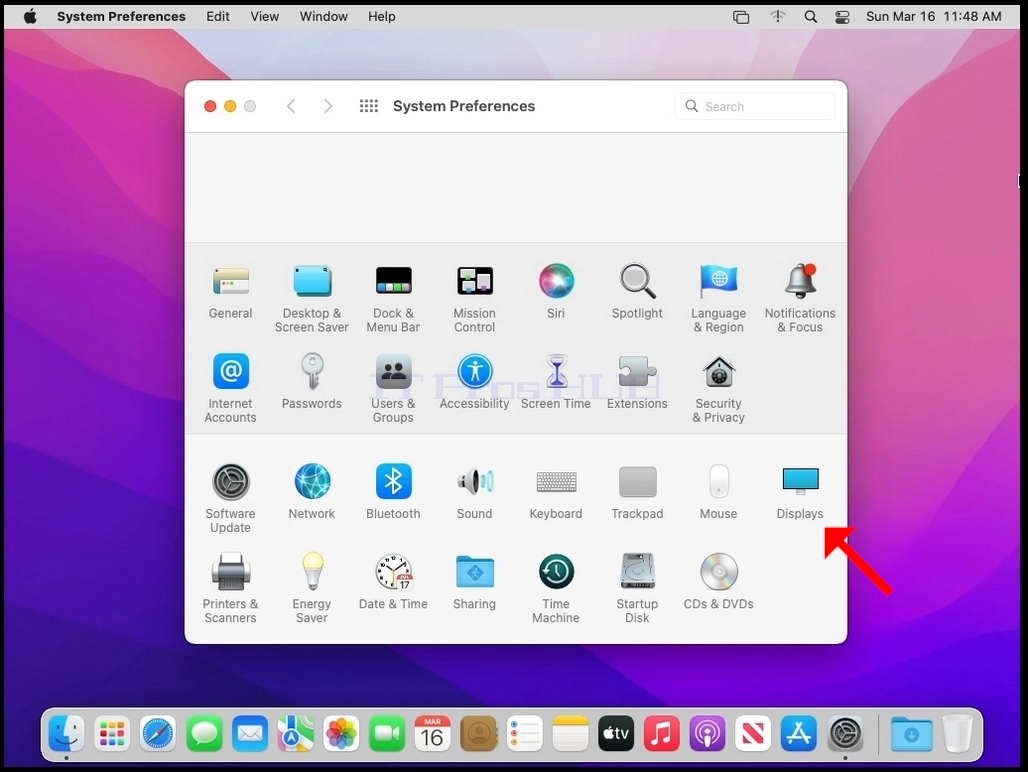Open the Window menu

[323, 16]
